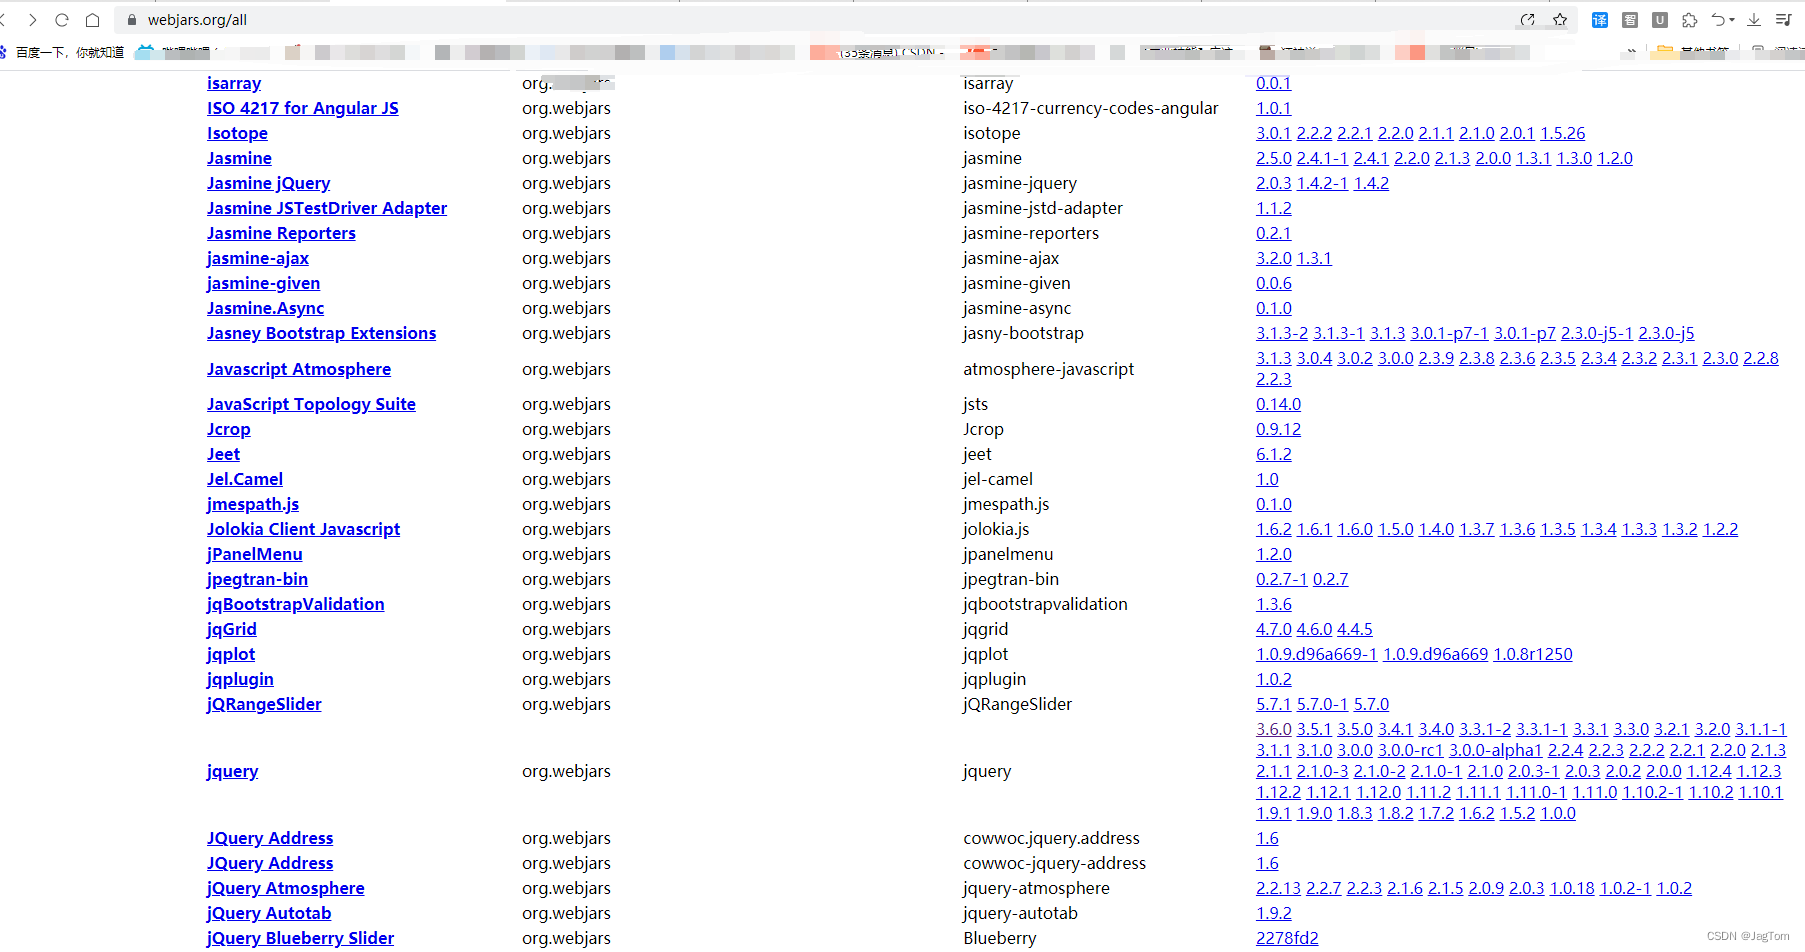Screen dimensions: 1805x952
Task: Open the browser menu at far right
Action: (x=1783, y=20)
